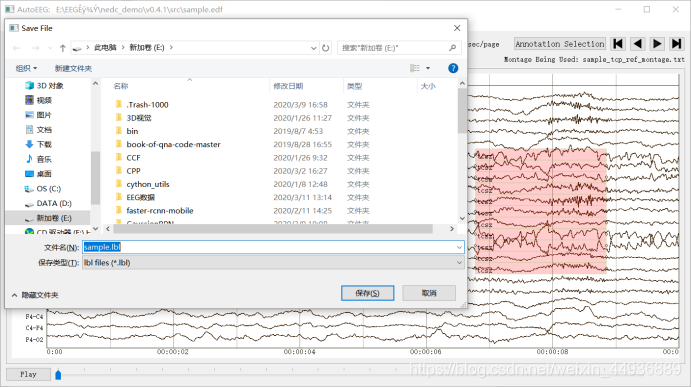
Task: Click the search magnifier icon
Action: [453, 48]
